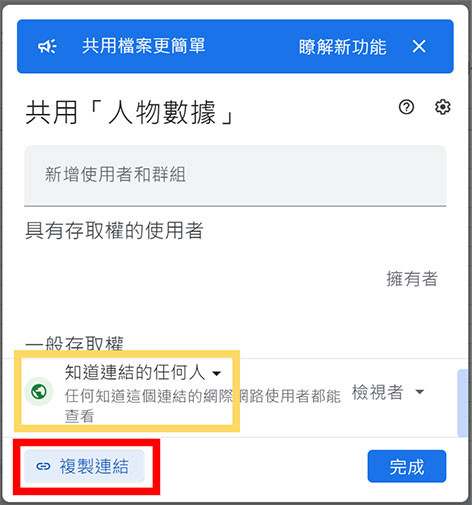Click the 共用檔案更簡單 banner text
Image resolution: width=472 pixels, height=505 pixels.
coord(144,46)
